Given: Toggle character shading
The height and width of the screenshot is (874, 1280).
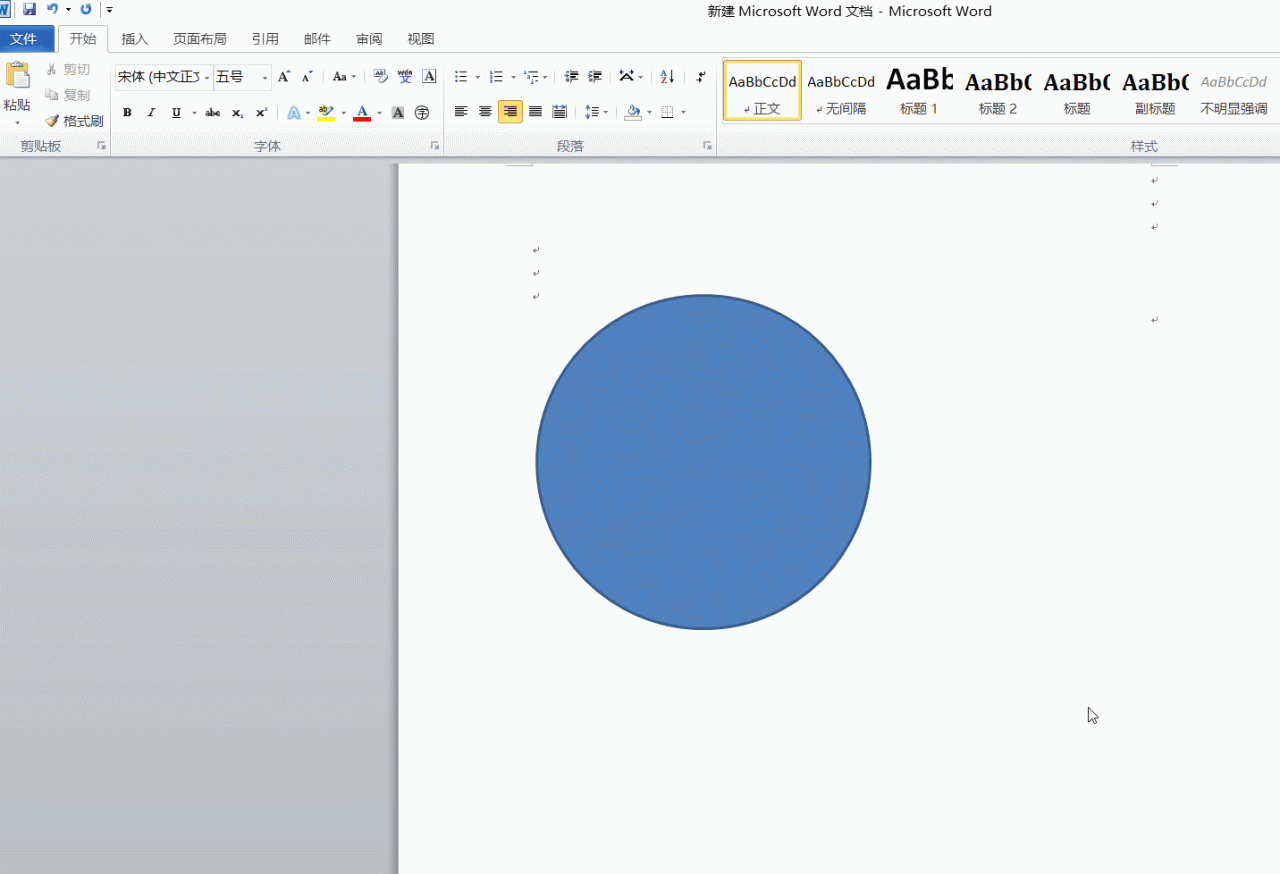Looking at the screenshot, I should pyautogui.click(x=398, y=113).
